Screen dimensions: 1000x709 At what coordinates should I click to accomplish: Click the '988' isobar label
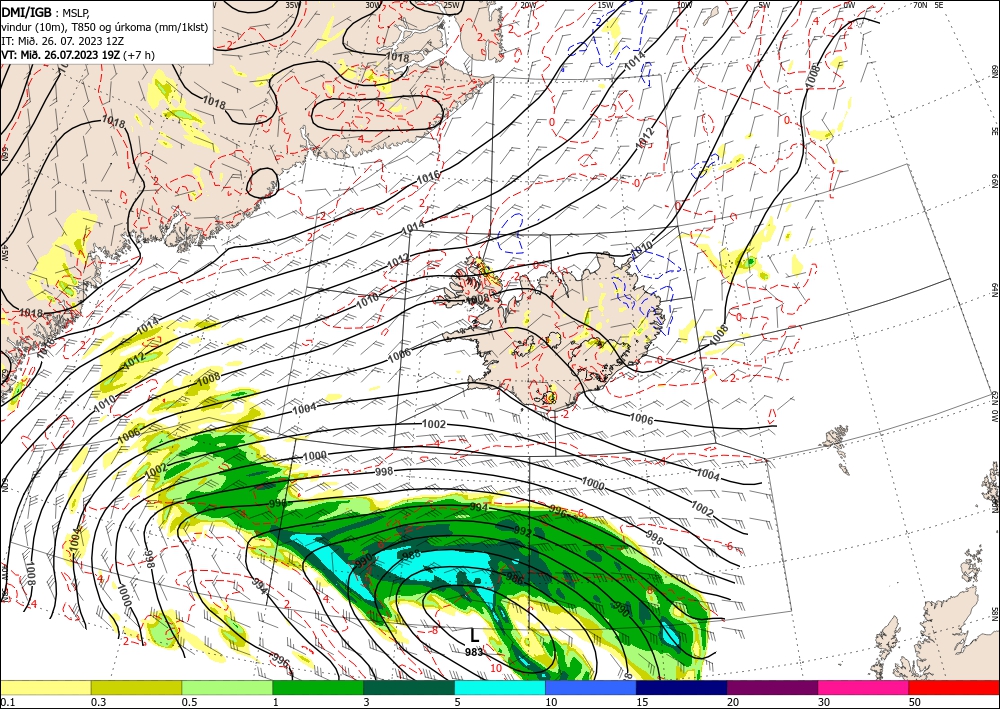click(x=412, y=555)
